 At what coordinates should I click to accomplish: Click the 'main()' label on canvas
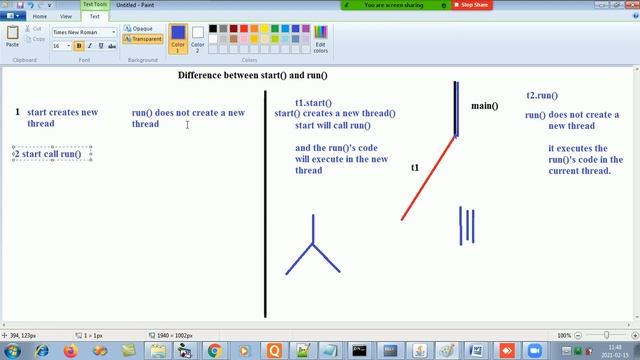coord(484,106)
